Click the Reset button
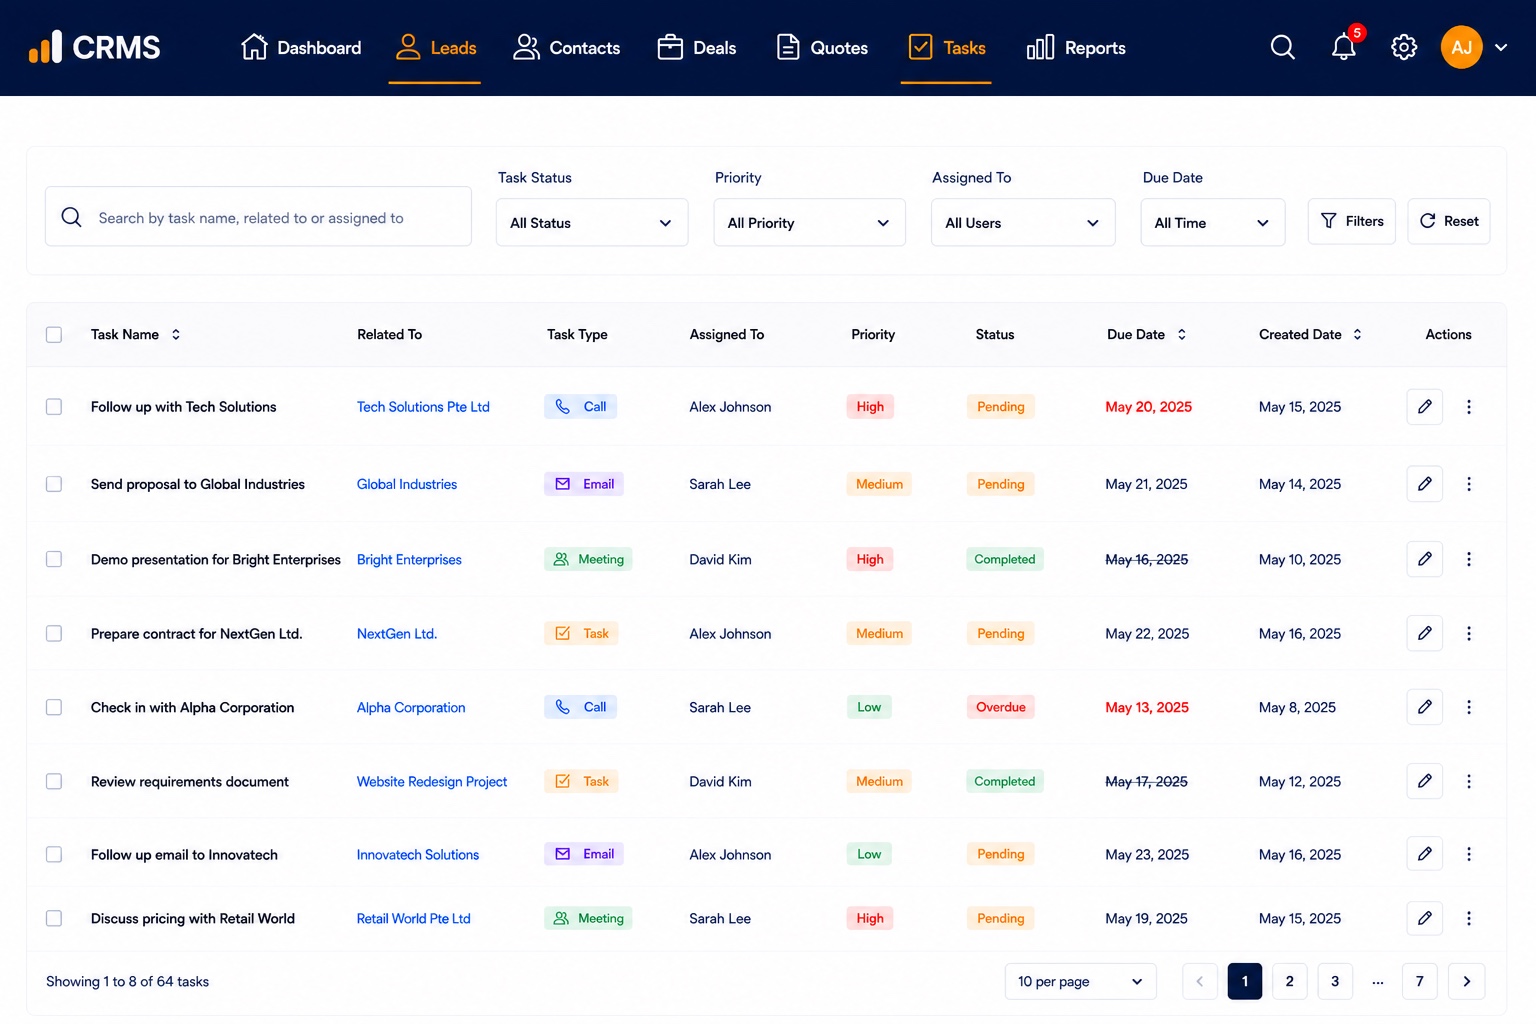 (1448, 221)
